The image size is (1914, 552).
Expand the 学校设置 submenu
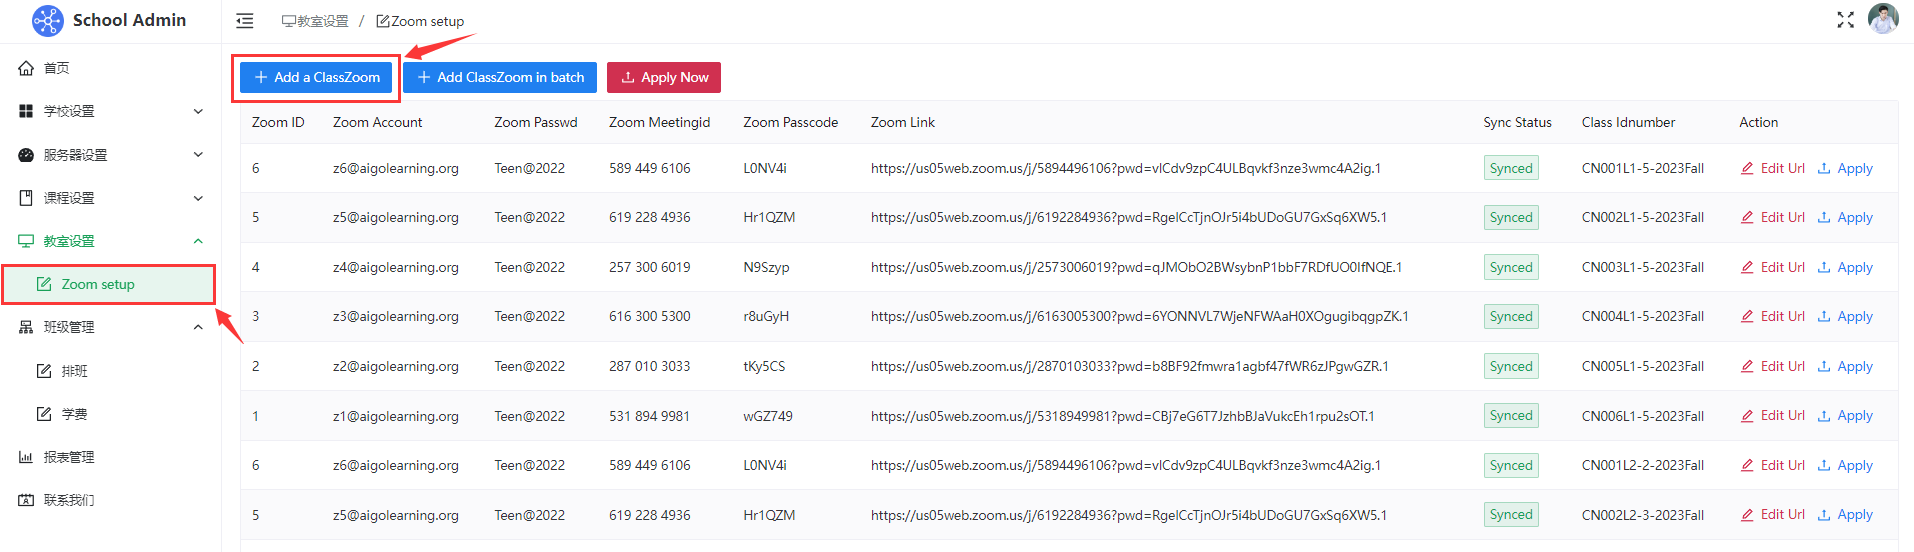coord(198,111)
